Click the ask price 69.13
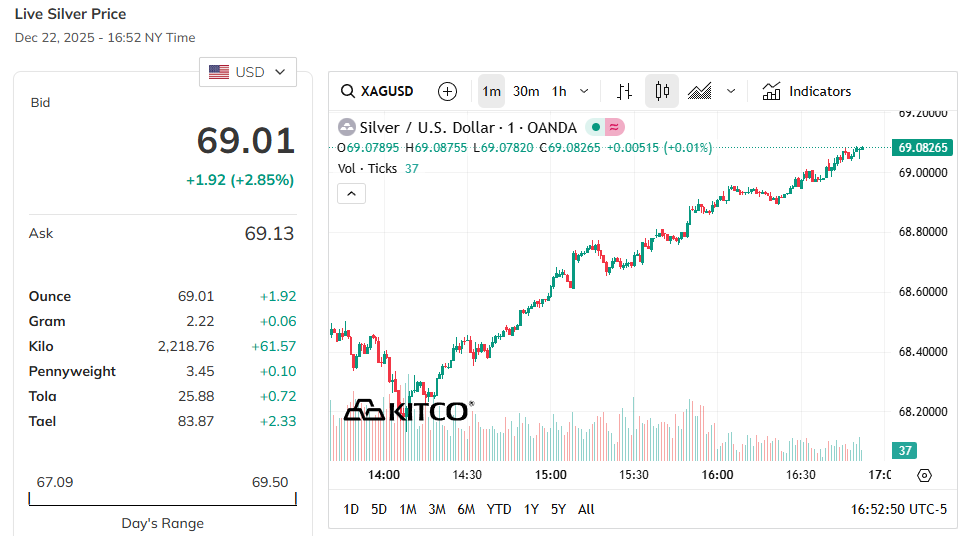The height and width of the screenshot is (536, 967). (x=270, y=234)
